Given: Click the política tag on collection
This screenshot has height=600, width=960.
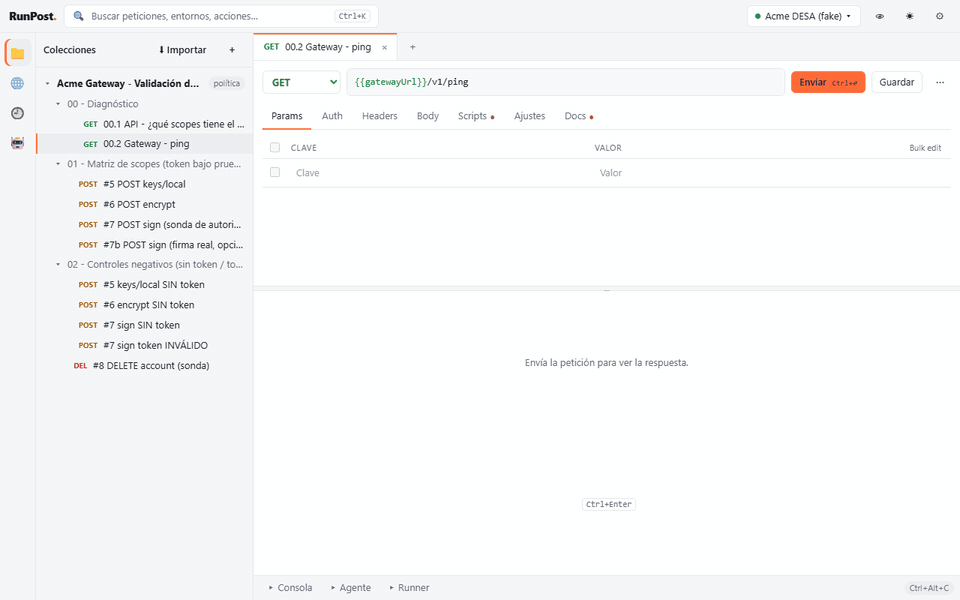Looking at the screenshot, I should [227, 84].
